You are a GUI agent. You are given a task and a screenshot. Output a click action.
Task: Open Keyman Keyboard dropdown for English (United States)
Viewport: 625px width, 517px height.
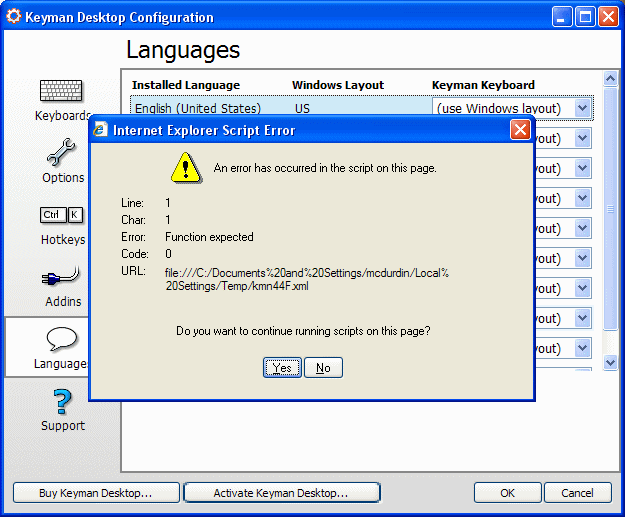click(582, 108)
